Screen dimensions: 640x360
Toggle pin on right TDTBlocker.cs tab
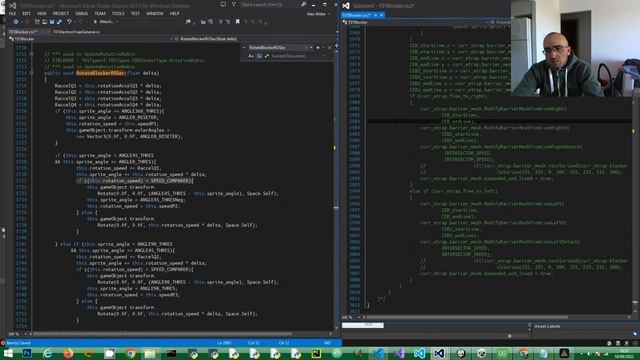pyautogui.click(x=376, y=15)
